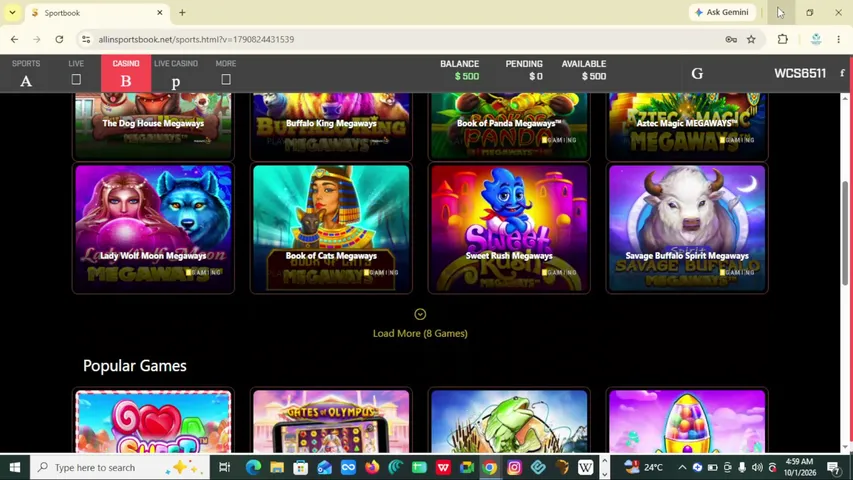Open the Chrome profile avatar

click(x=815, y=39)
